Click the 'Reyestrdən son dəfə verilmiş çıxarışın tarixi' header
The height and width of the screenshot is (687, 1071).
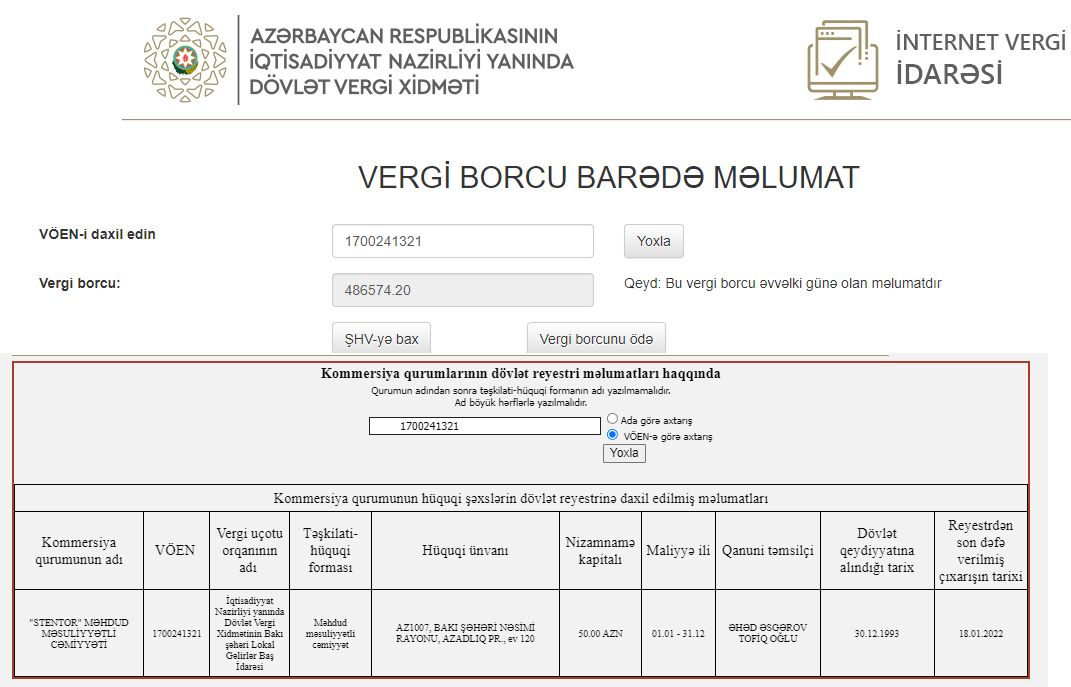981,550
